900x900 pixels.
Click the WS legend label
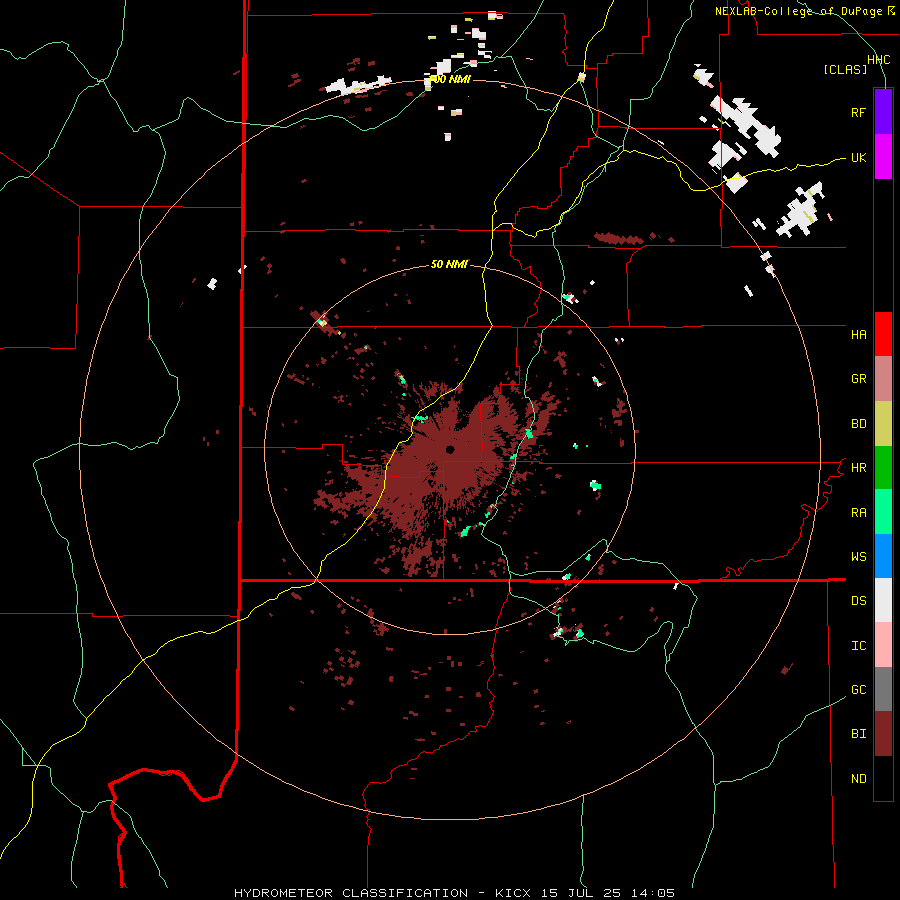(858, 557)
